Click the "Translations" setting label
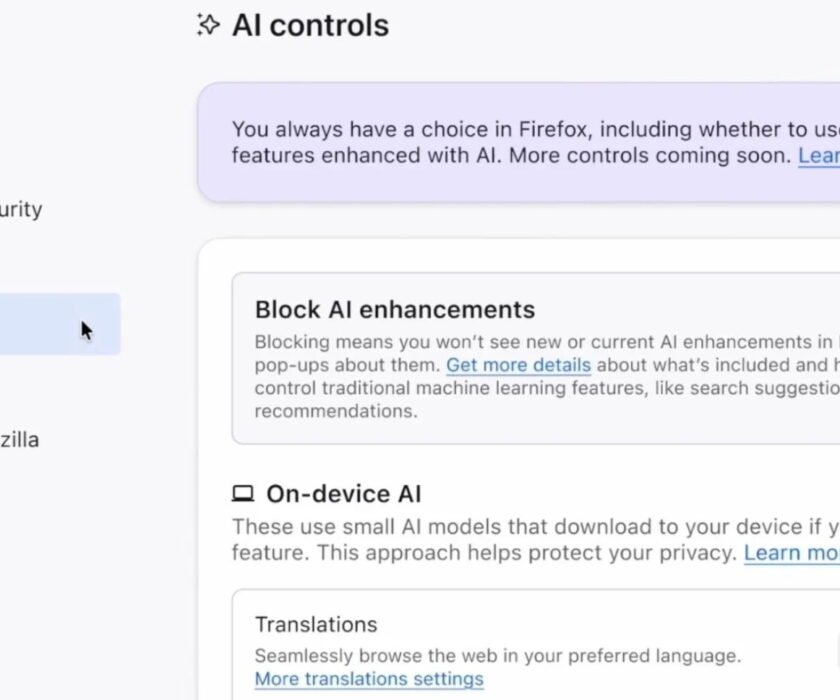Screen dimensions: 840x700 coord(316,624)
